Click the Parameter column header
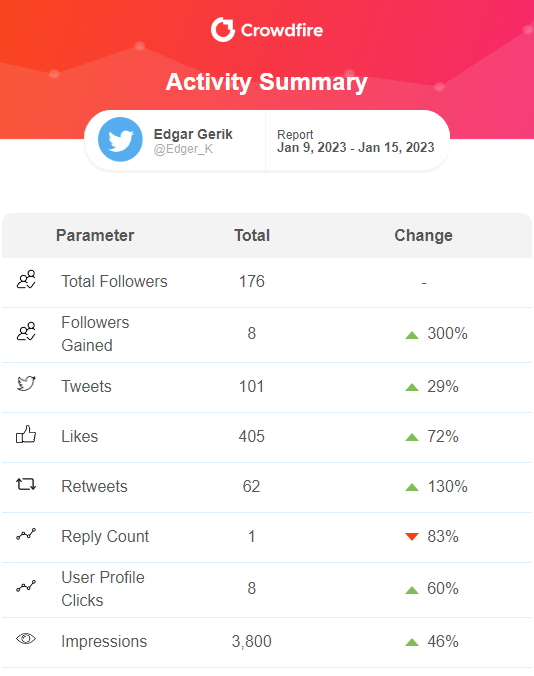534x676 pixels. [95, 235]
